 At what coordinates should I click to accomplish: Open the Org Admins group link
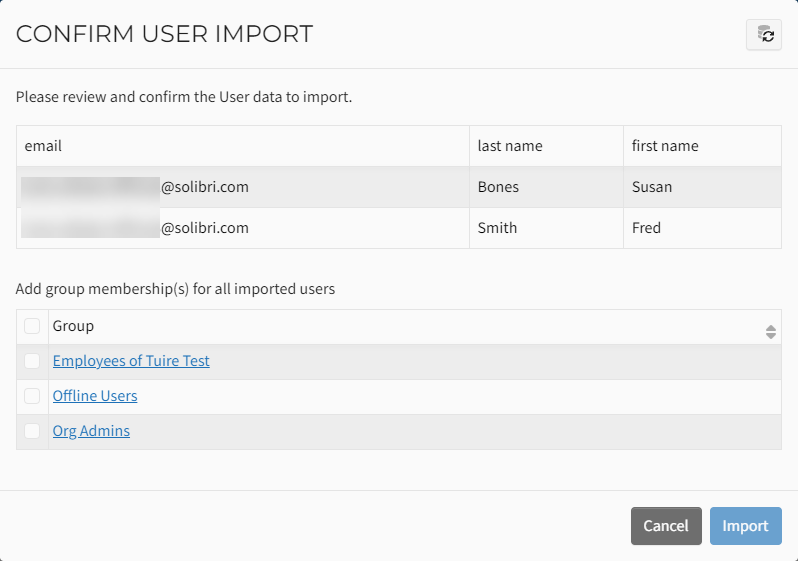pyautogui.click(x=91, y=431)
